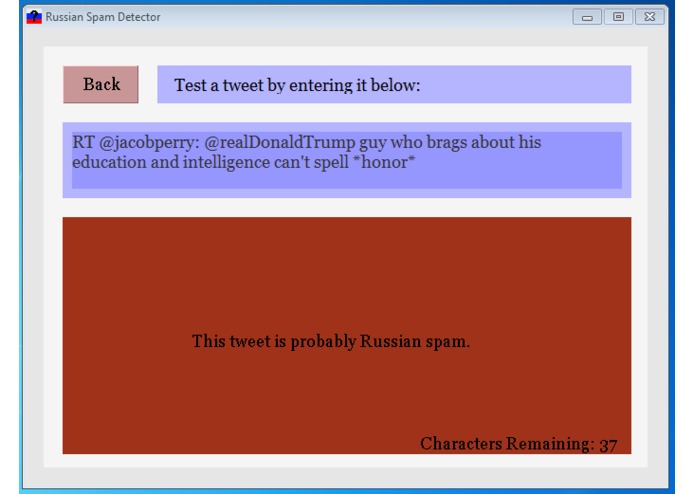The image size is (695, 494).
Task: Click the tweet text input field
Action: (x=347, y=160)
